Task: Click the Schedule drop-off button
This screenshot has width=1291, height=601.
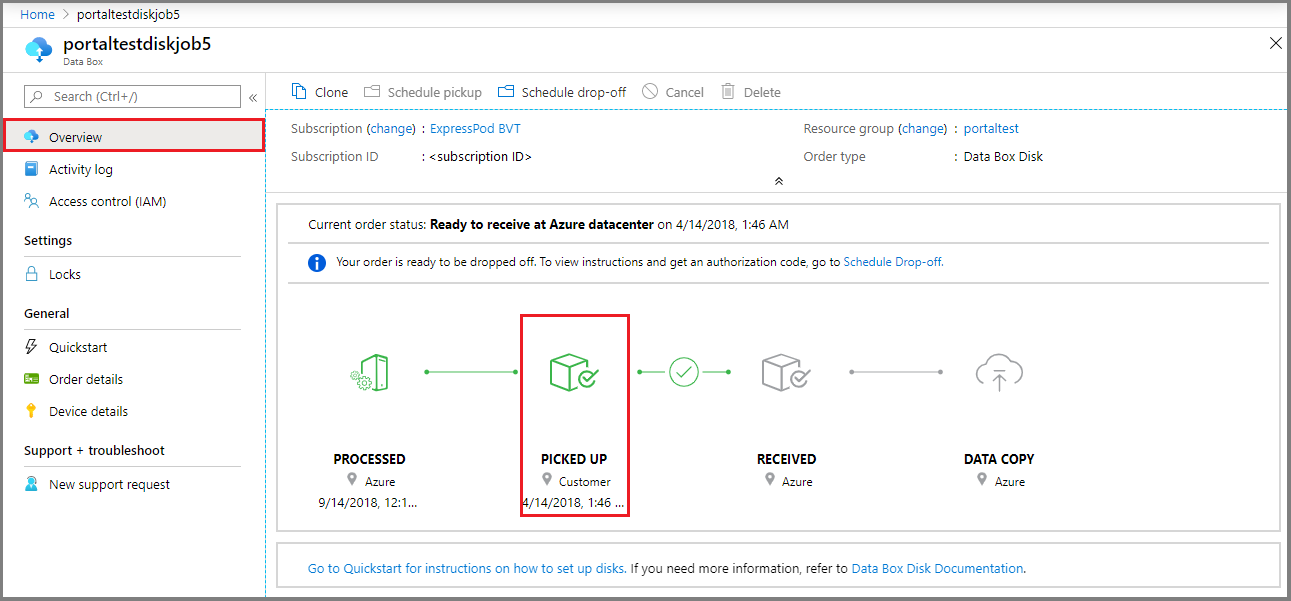Action: (562, 92)
